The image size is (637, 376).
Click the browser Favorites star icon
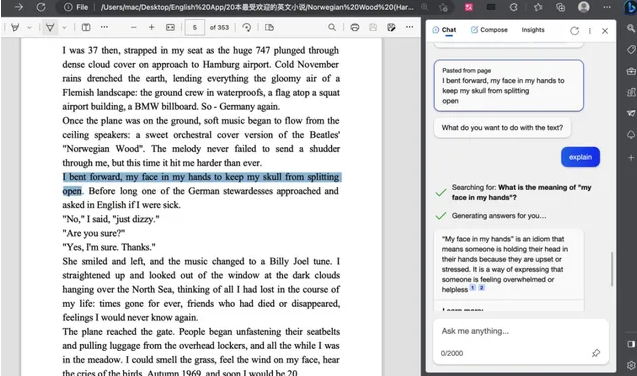(x=538, y=7)
